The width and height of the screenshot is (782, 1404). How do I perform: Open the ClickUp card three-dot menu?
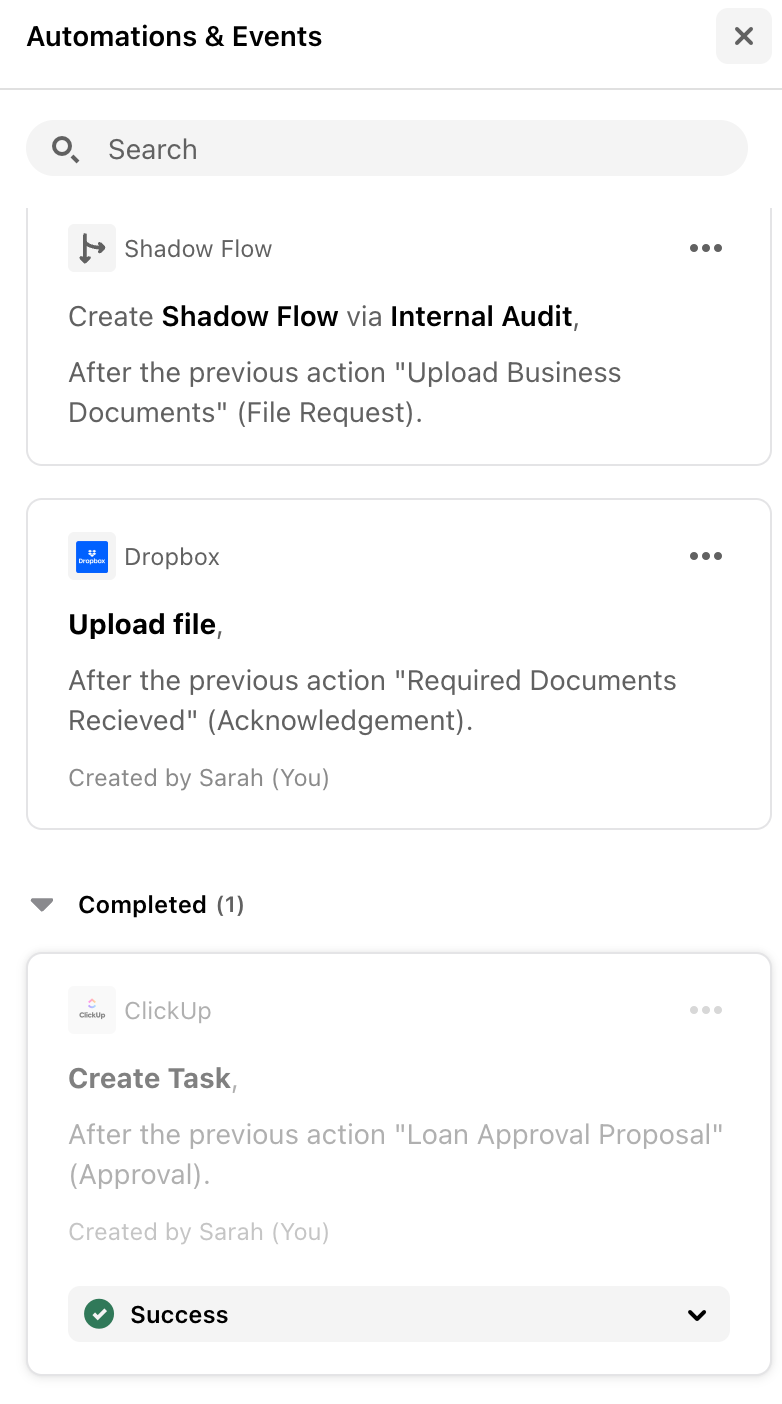pos(706,1010)
